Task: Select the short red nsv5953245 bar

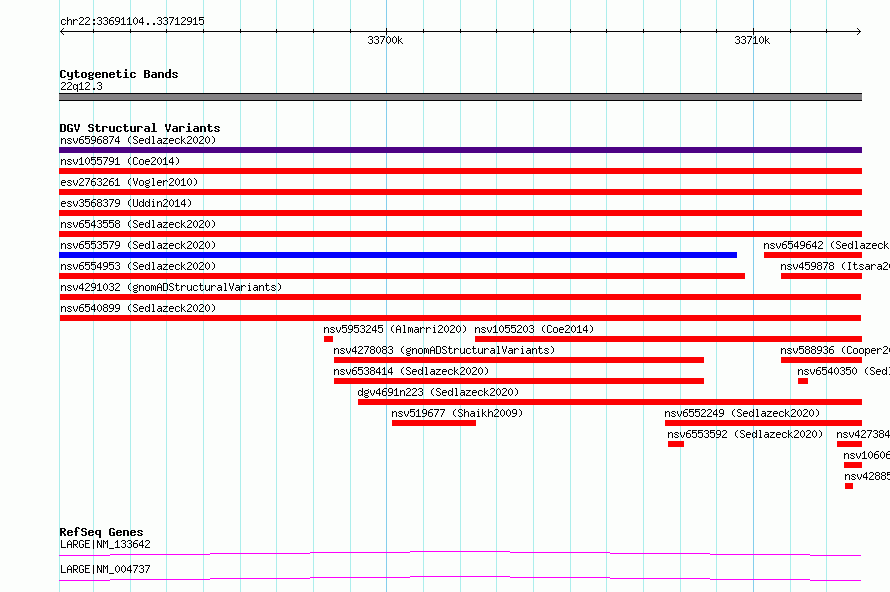Action: (328, 339)
